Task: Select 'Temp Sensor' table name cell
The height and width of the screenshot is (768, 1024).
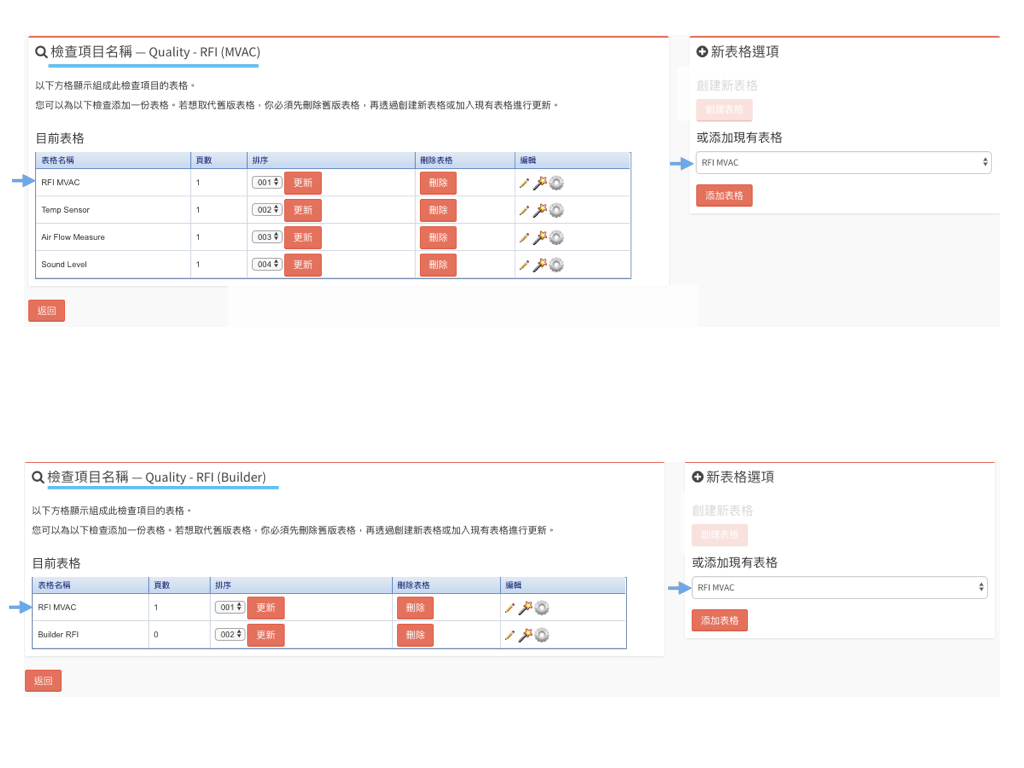Action: point(113,210)
